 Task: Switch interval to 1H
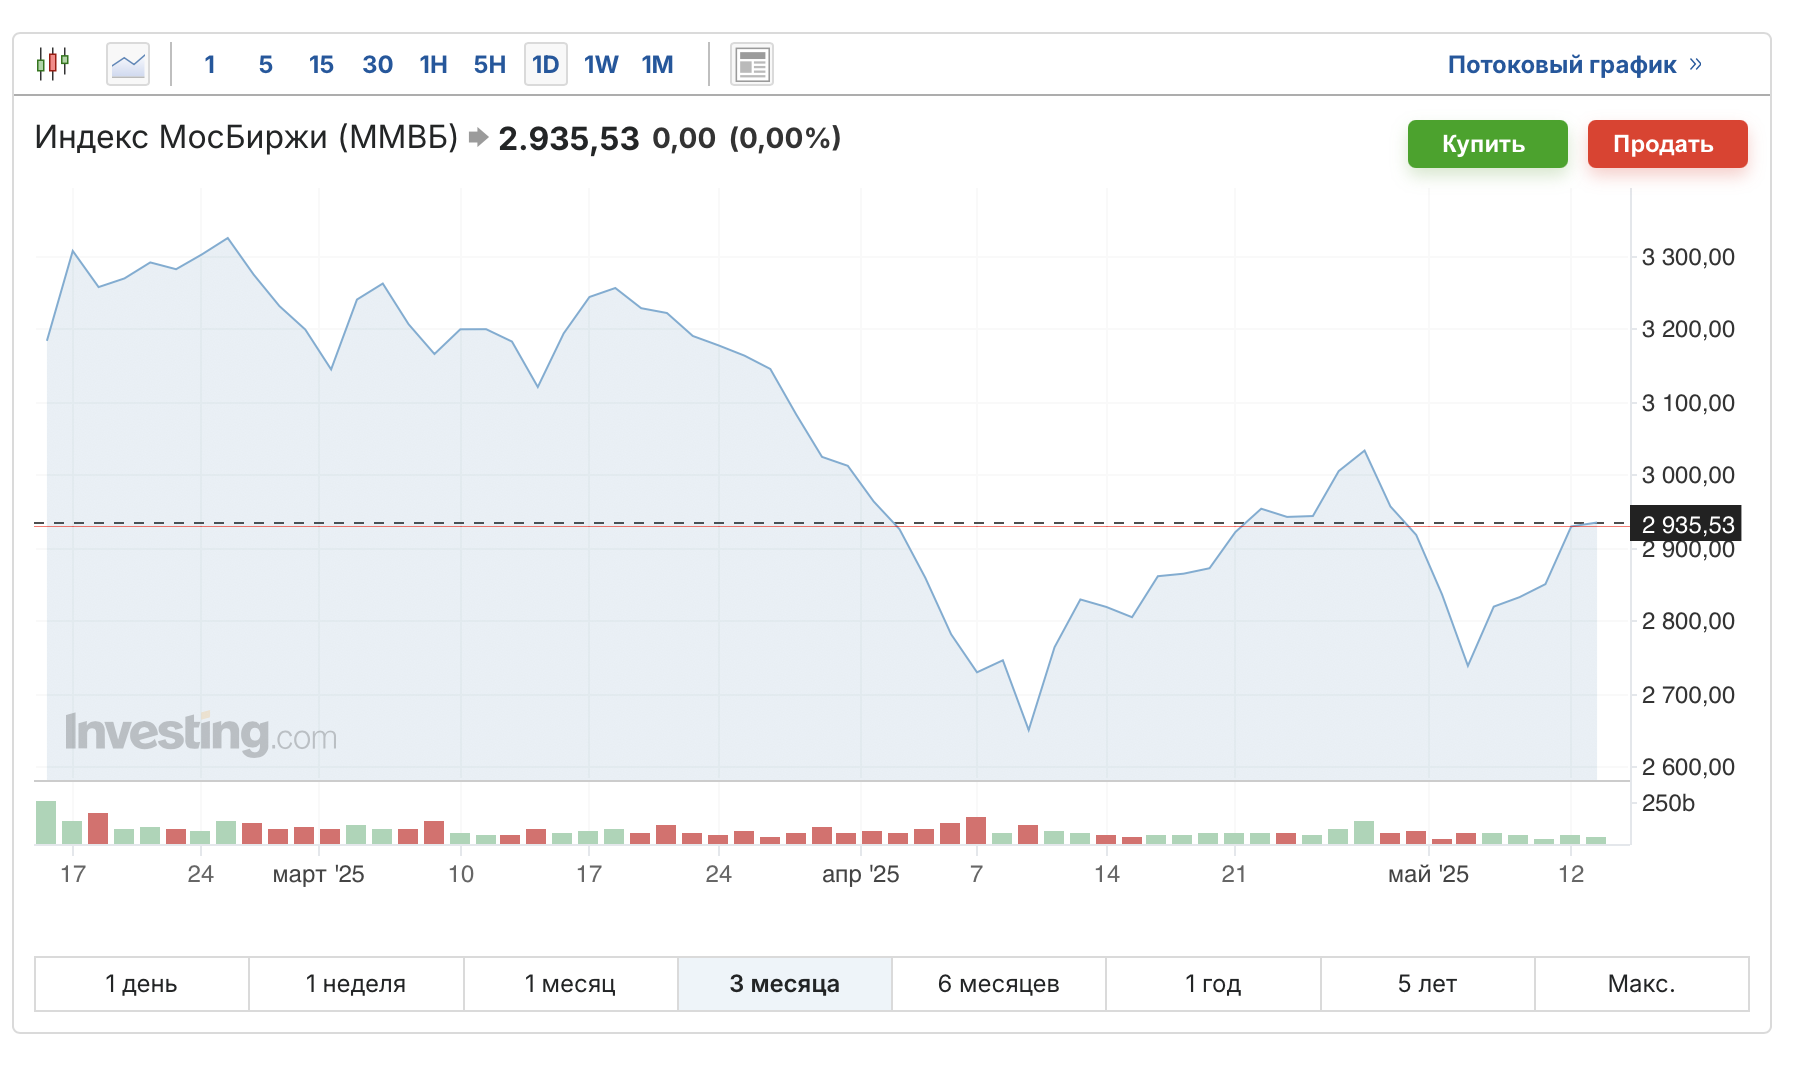(x=433, y=65)
